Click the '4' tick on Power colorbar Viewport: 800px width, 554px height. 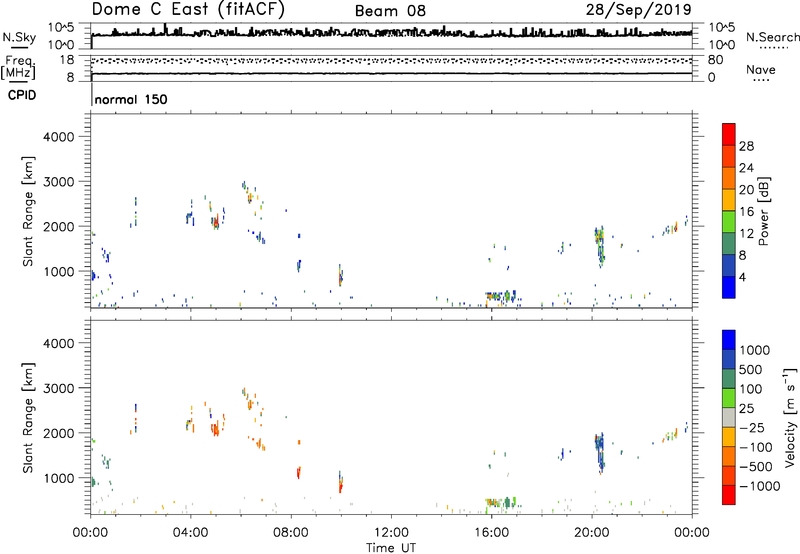(742, 277)
